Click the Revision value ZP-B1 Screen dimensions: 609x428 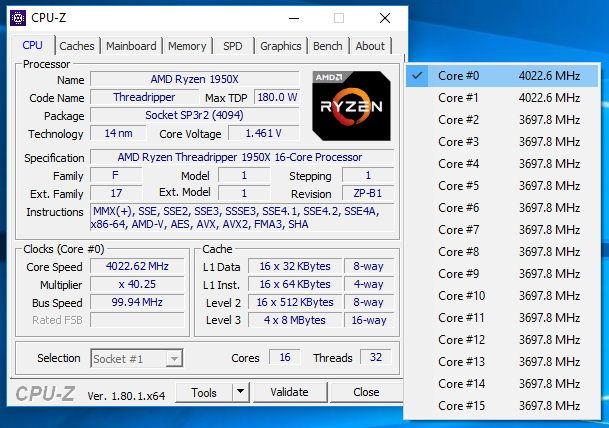[368, 193]
